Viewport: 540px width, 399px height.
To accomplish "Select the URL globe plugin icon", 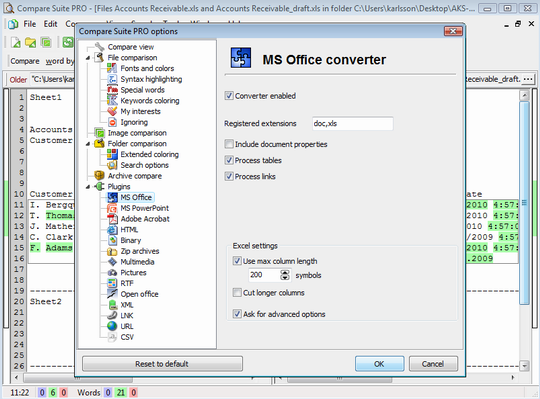I will tap(112, 326).
